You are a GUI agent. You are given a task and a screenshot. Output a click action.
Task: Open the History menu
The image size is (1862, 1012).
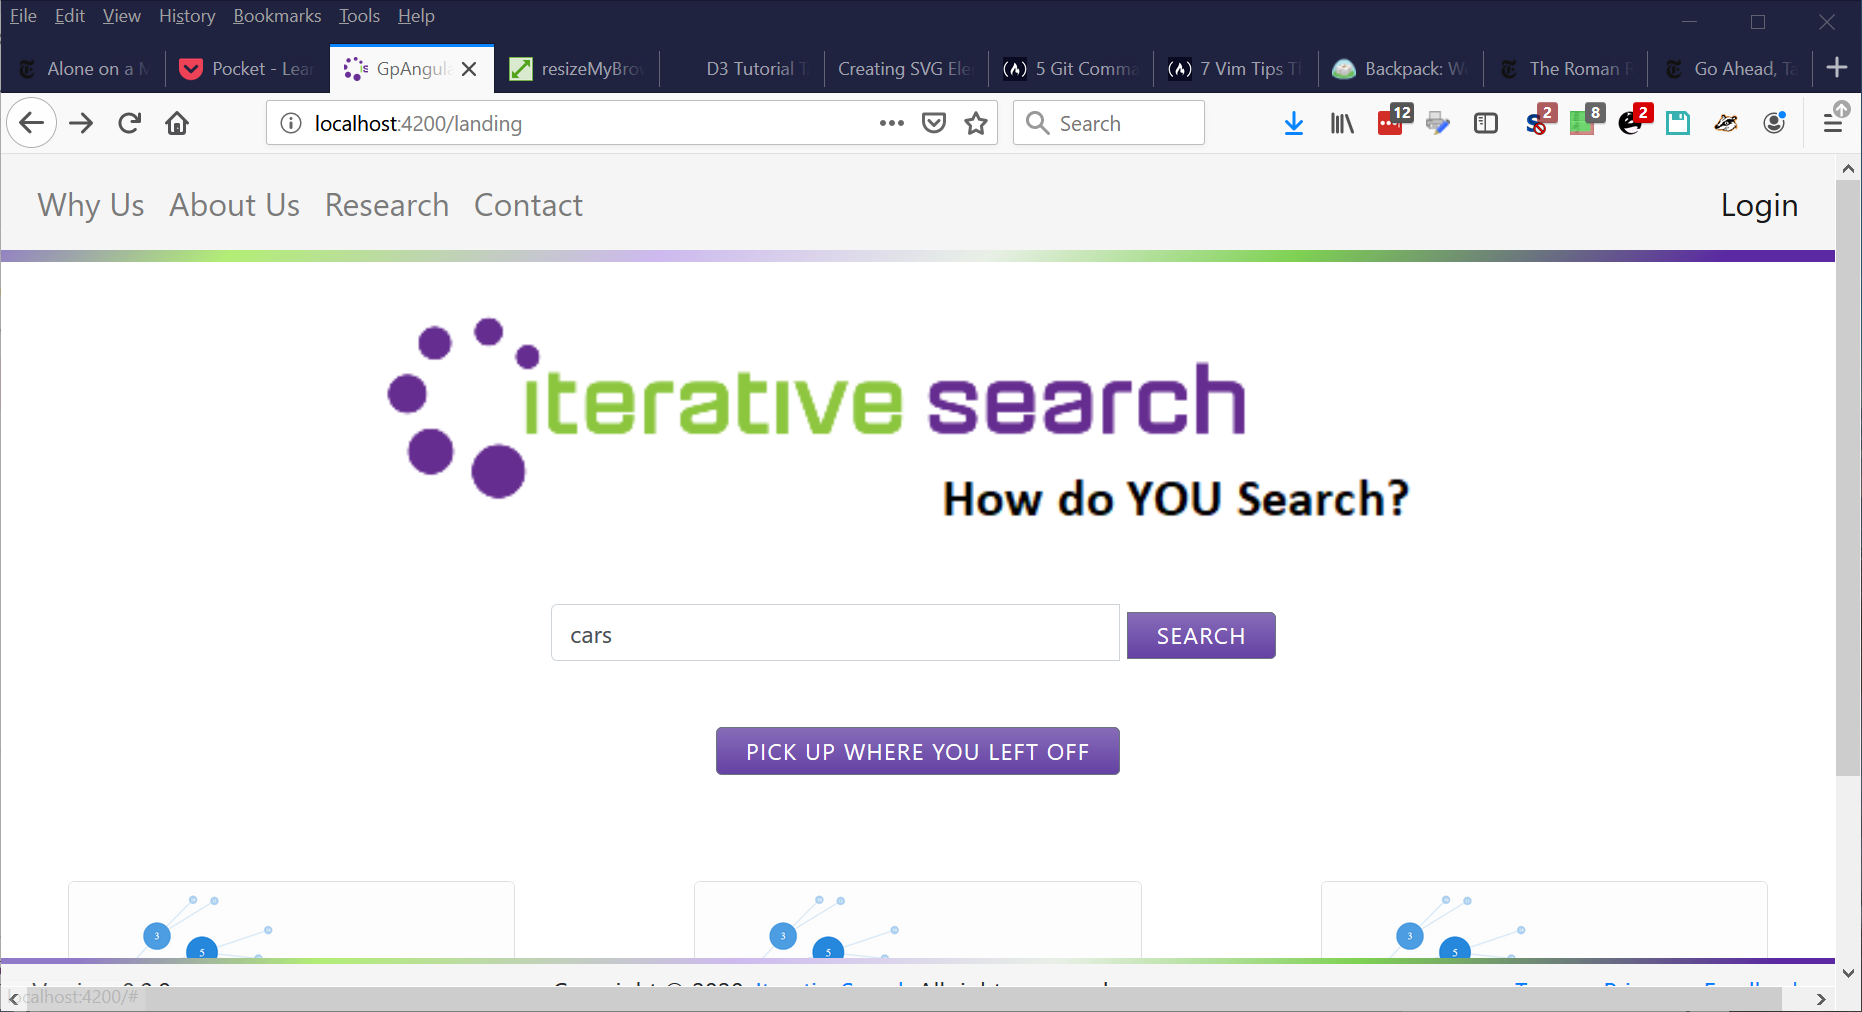pyautogui.click(x=187, y=16)
